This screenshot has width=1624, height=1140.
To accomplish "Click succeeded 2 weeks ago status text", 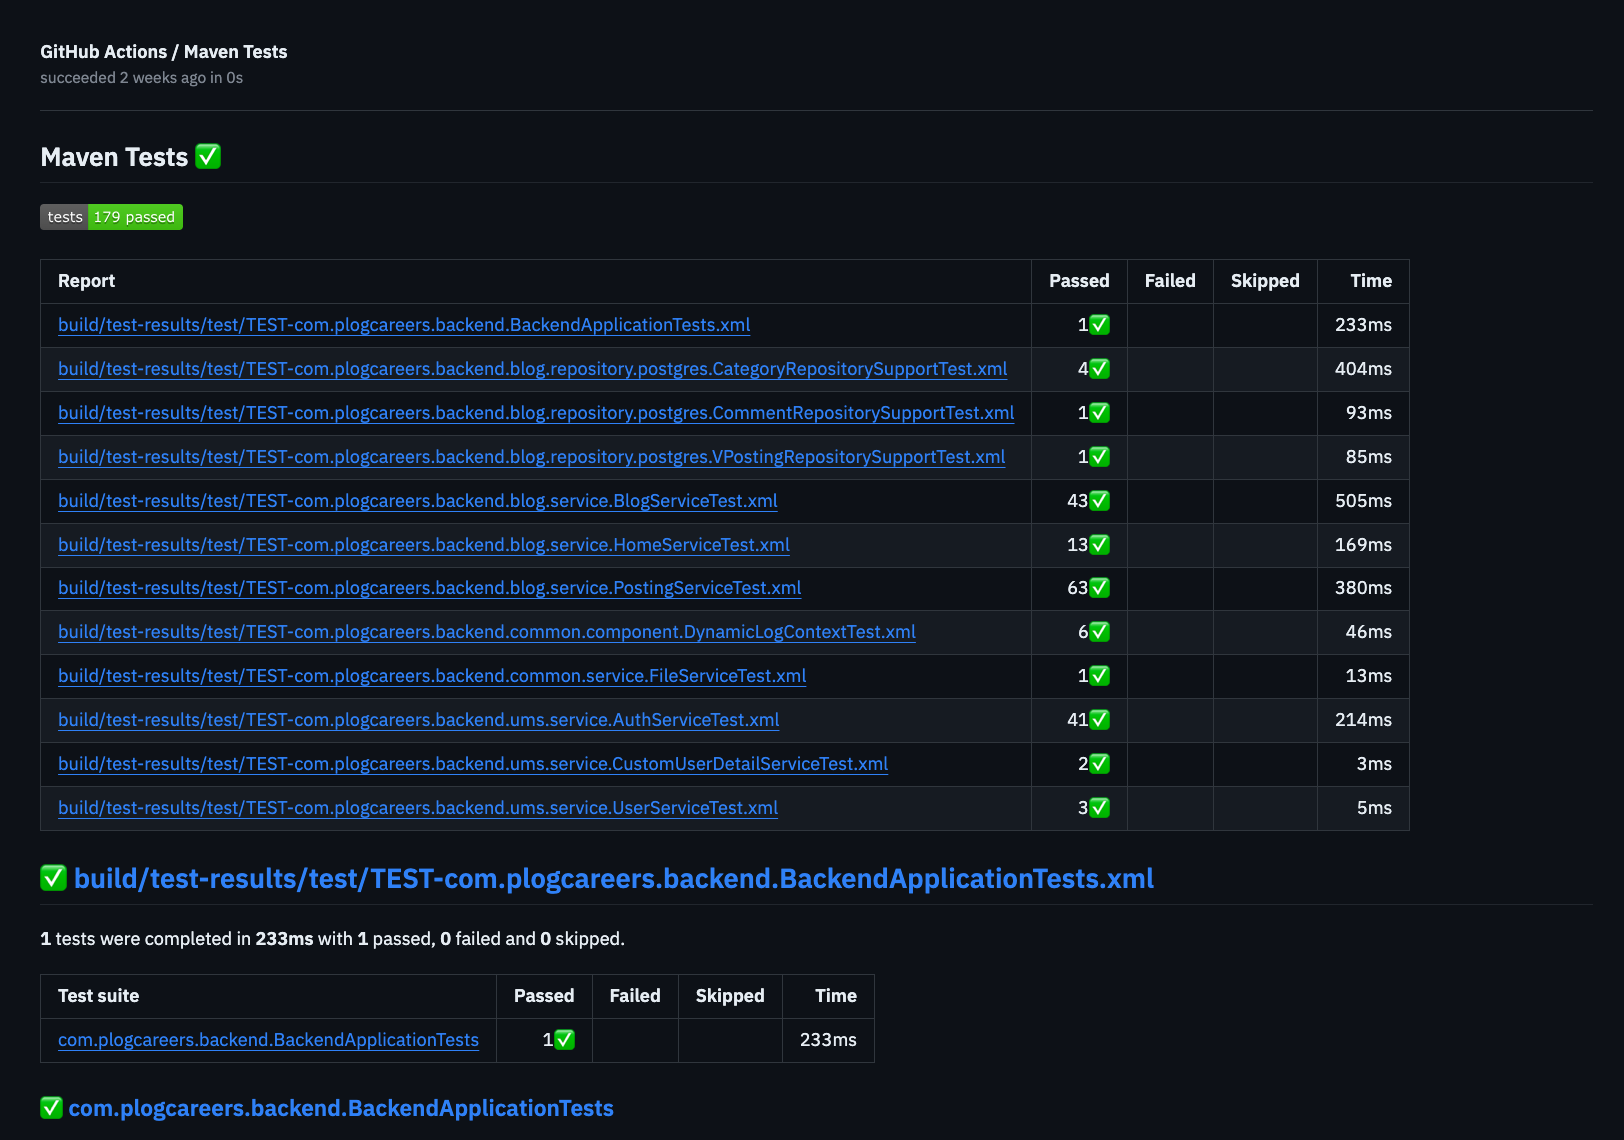I will pyautogui.click(x=141, y=78).
